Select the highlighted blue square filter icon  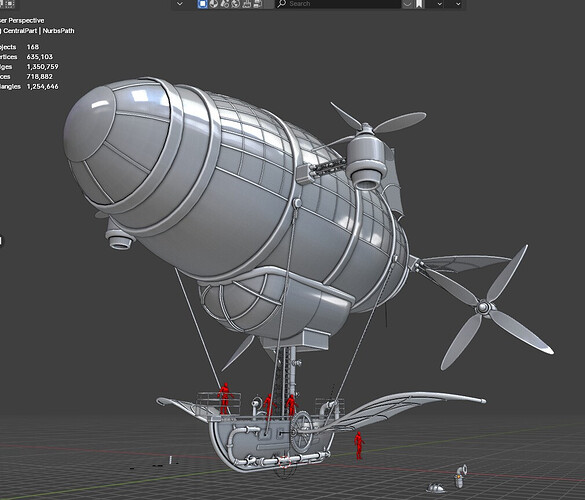tap(203, 4)
